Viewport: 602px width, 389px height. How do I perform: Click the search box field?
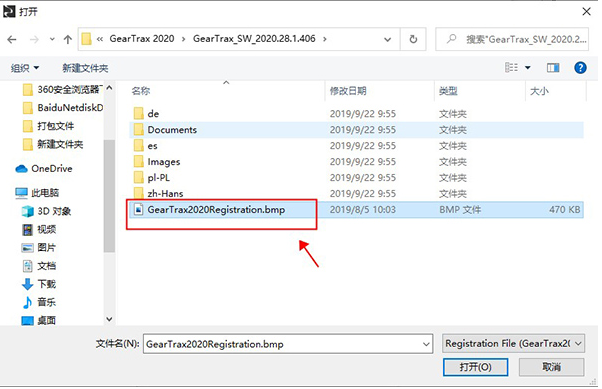pyautogui.click(x=512, y=39)
